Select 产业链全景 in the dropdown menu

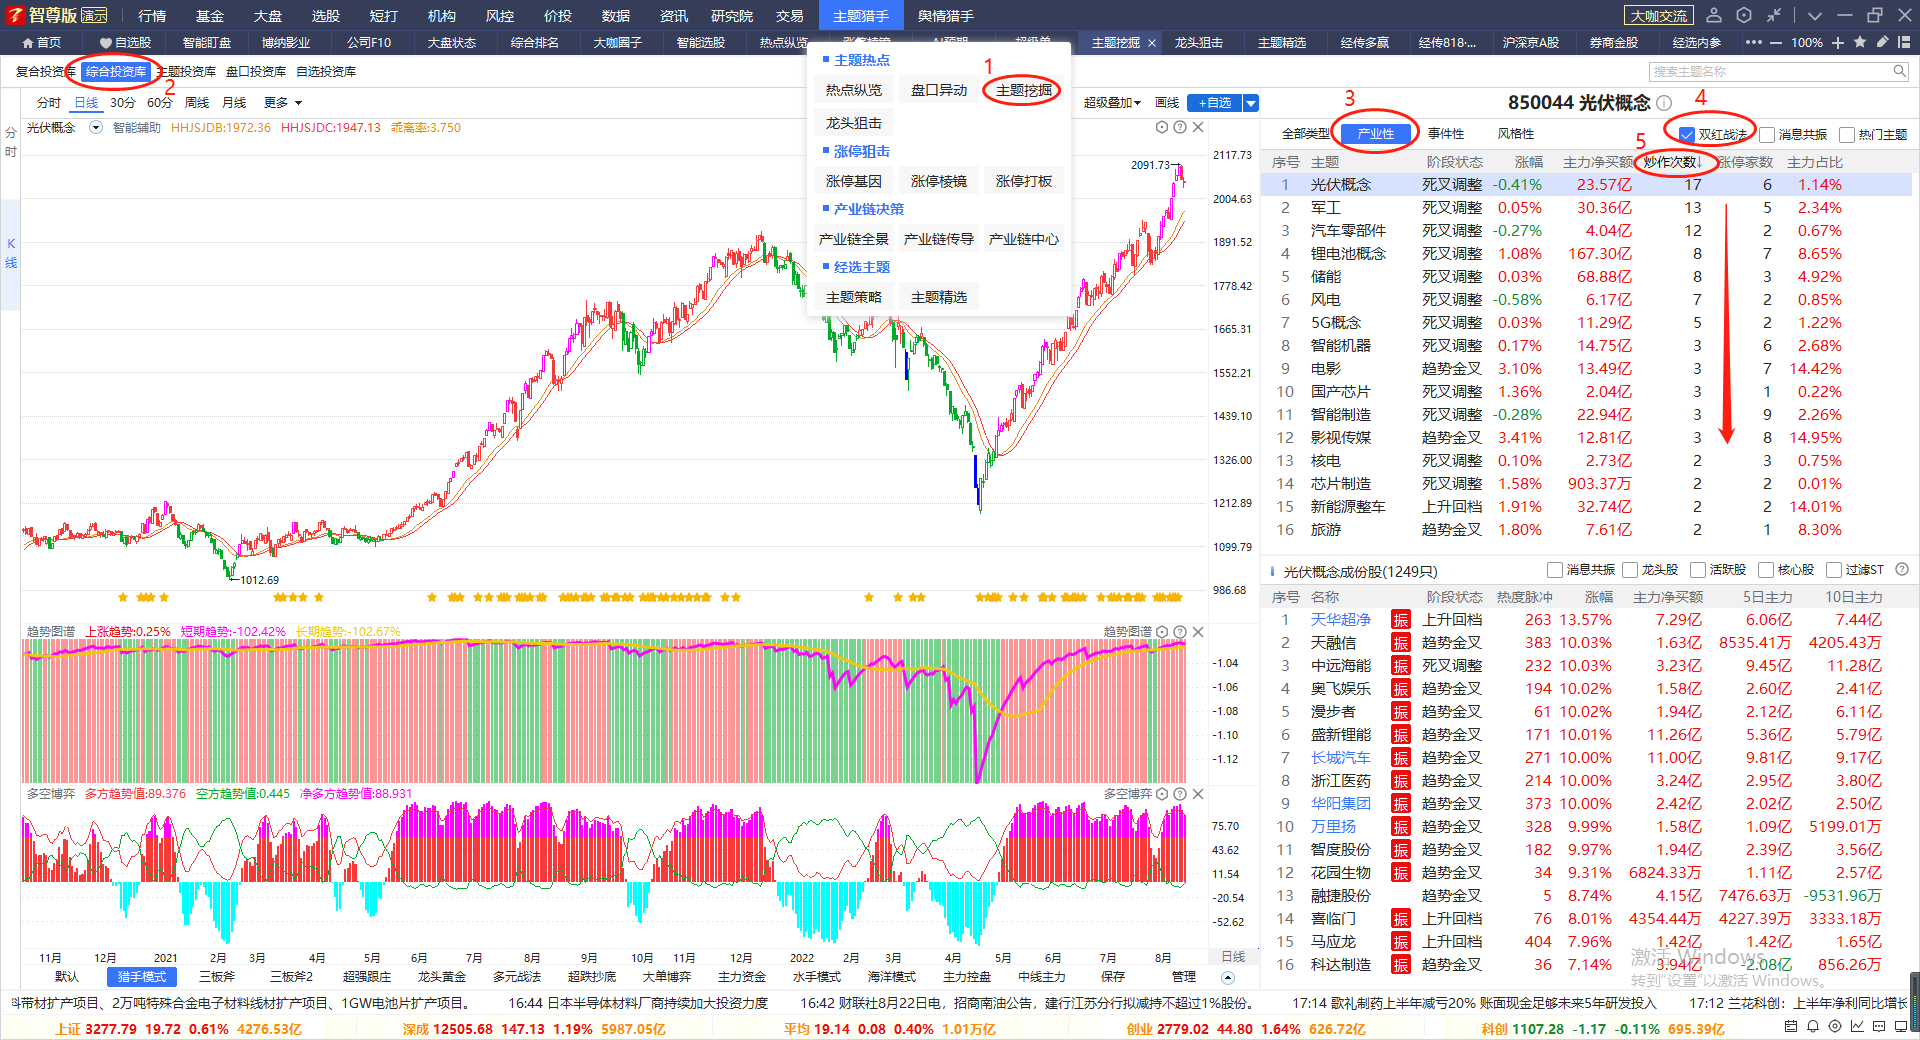tap(854, 239)
